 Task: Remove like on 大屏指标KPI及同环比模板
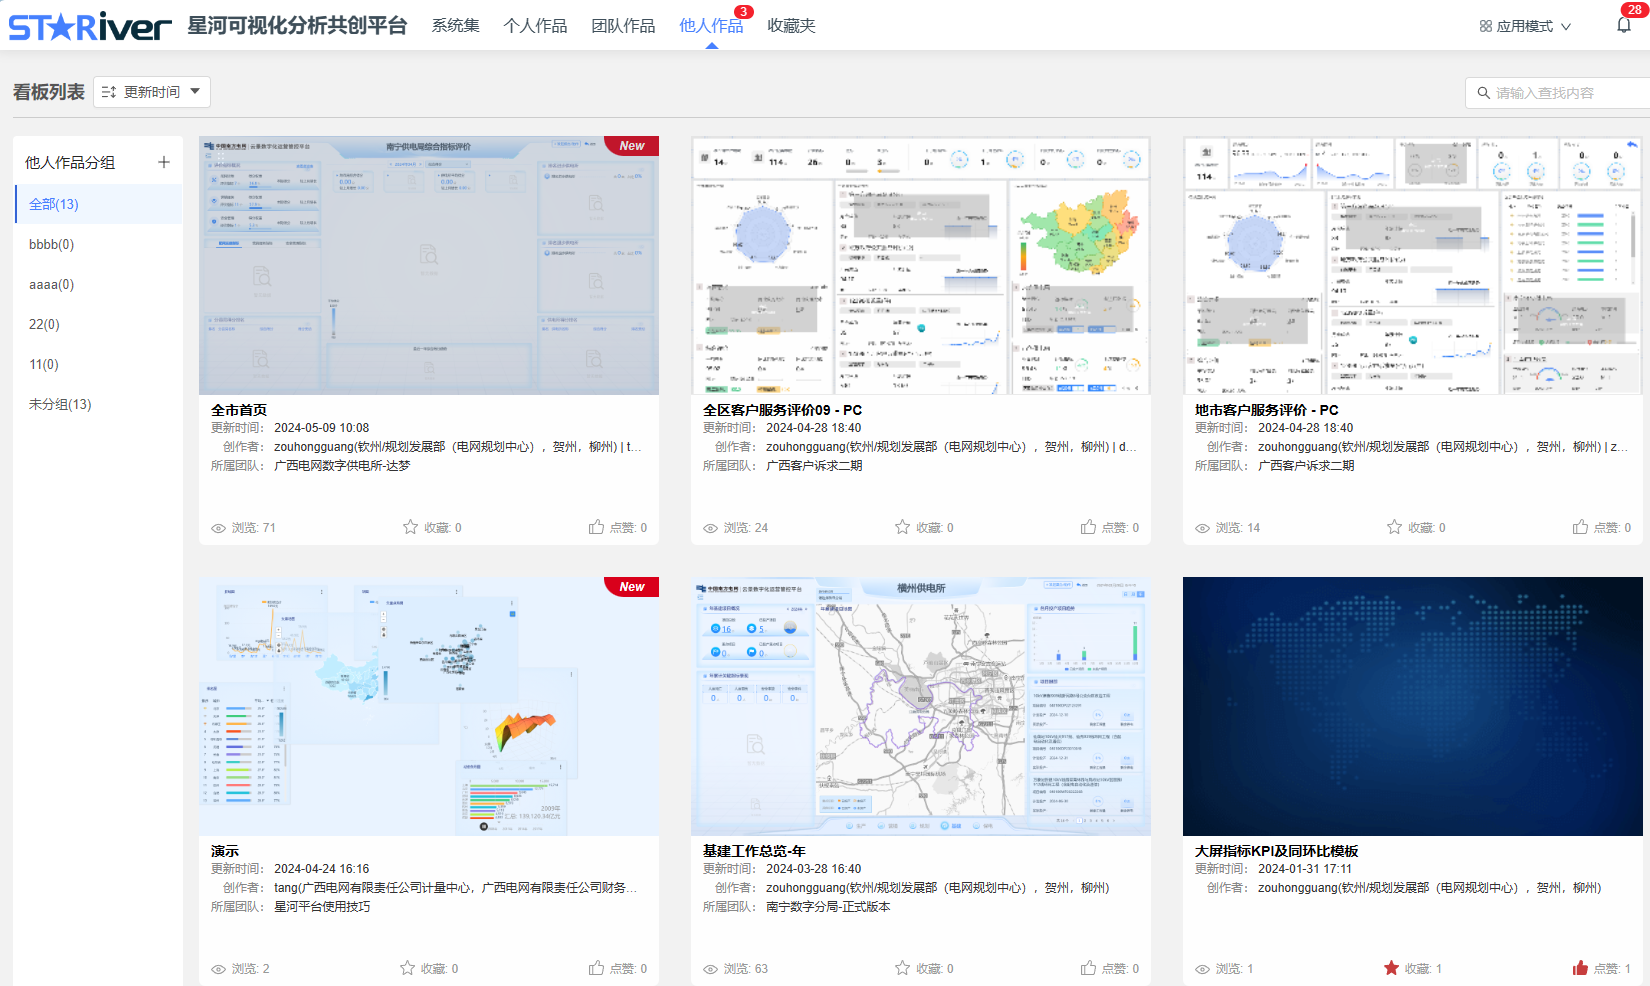click(1580, 968)
